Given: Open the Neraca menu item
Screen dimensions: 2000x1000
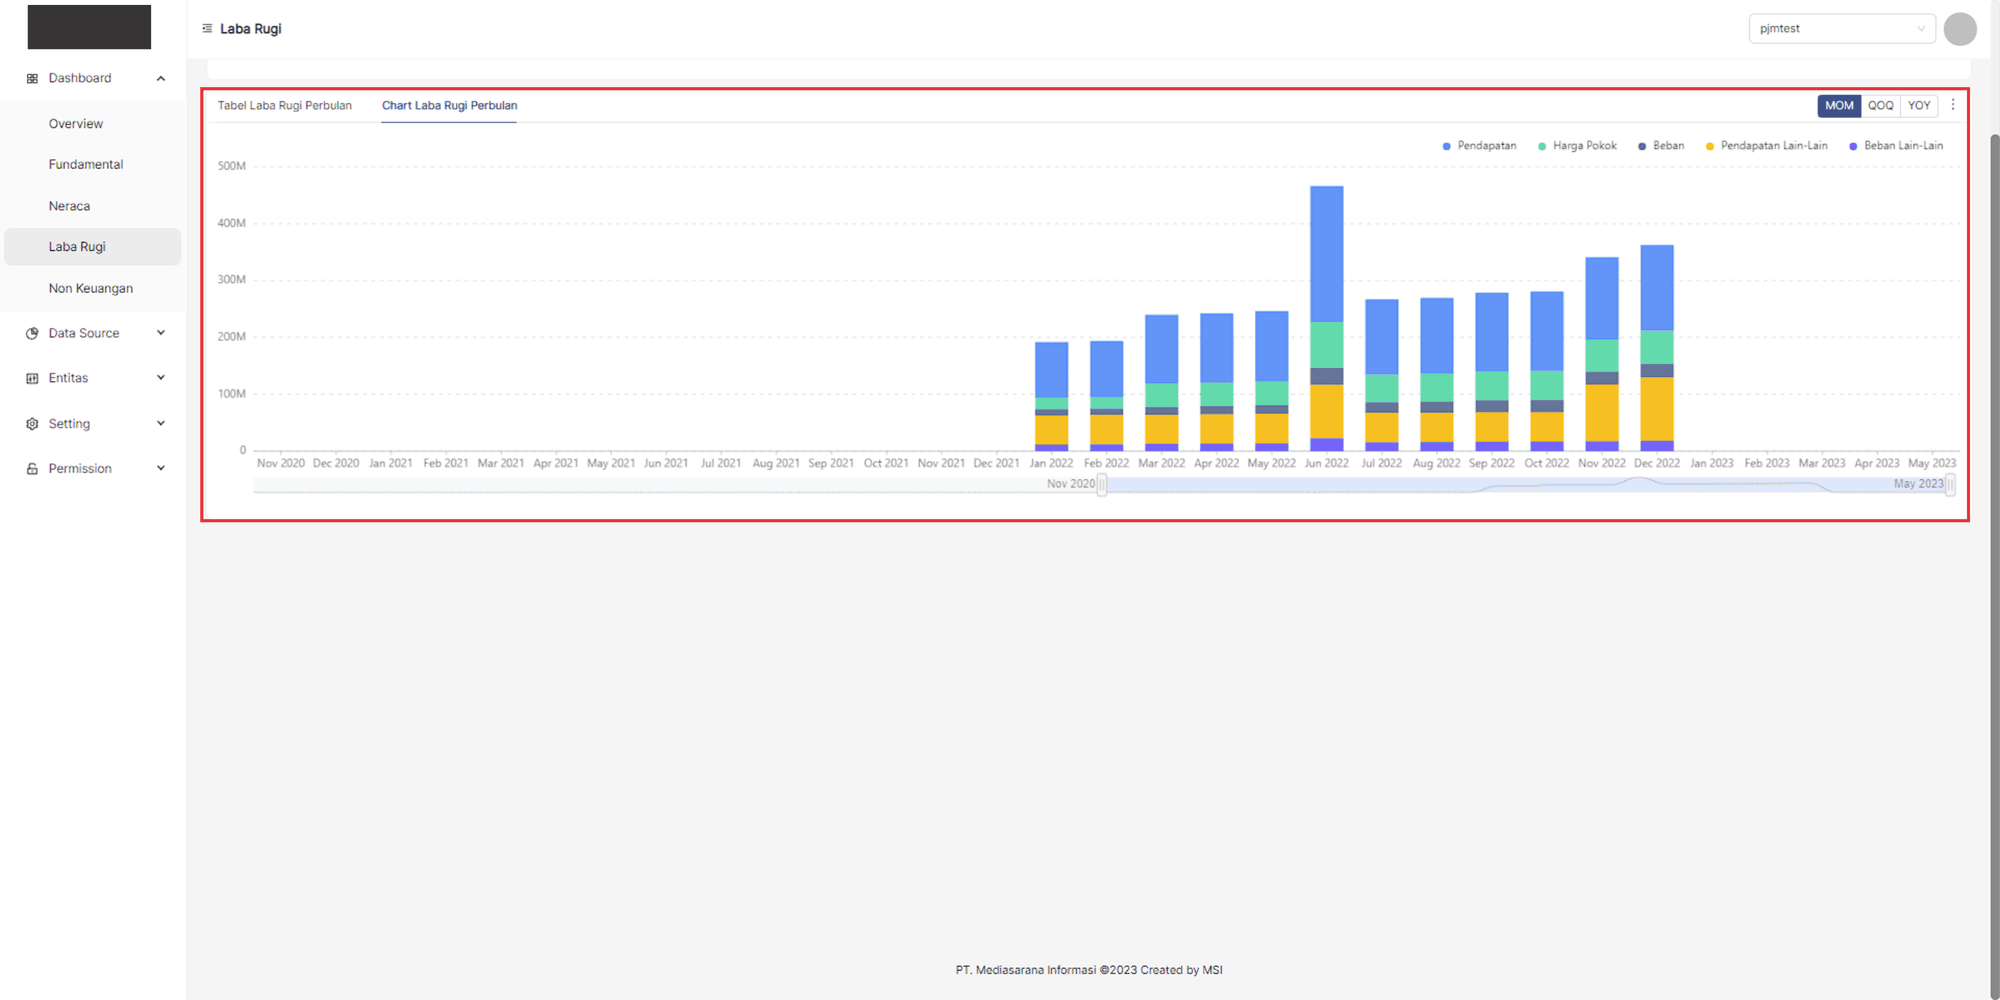Looking at the screenshot, I should 69,206.
